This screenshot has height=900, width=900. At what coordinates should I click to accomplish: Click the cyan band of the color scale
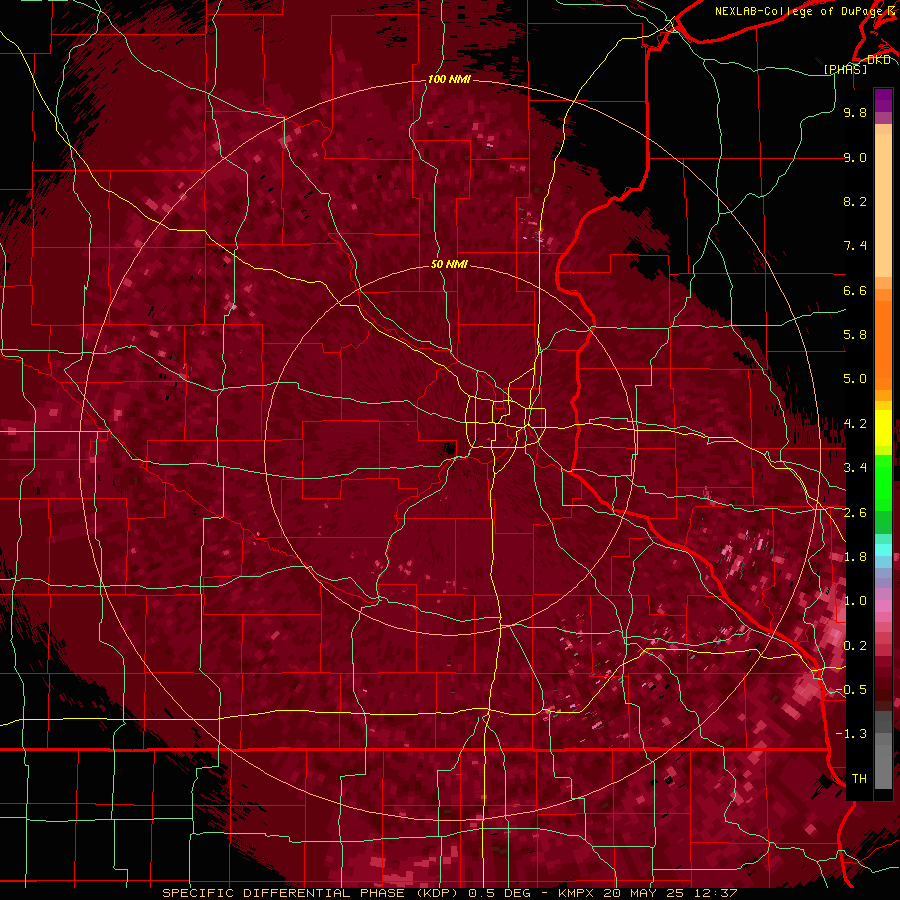click(883, 550)
